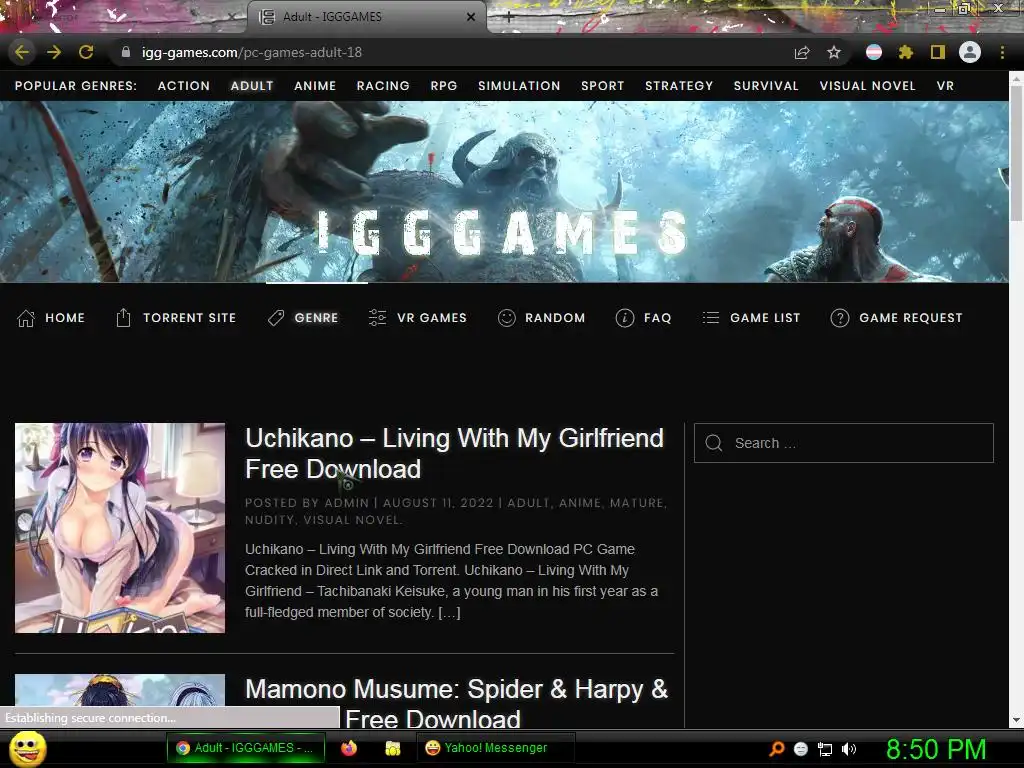The image size is (1024, 768).
Task: Close the Adult - IGGGAMES tab
Action: (x=471, y=17)
